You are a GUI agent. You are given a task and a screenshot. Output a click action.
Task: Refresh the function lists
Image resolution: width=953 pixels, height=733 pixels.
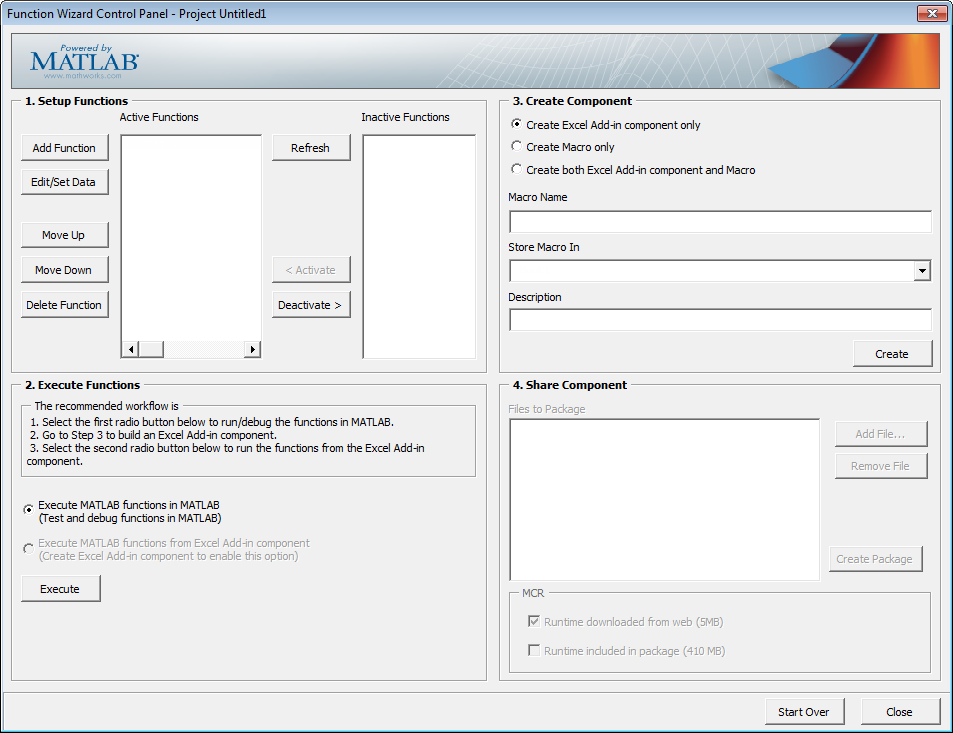(x=311, y=148)
